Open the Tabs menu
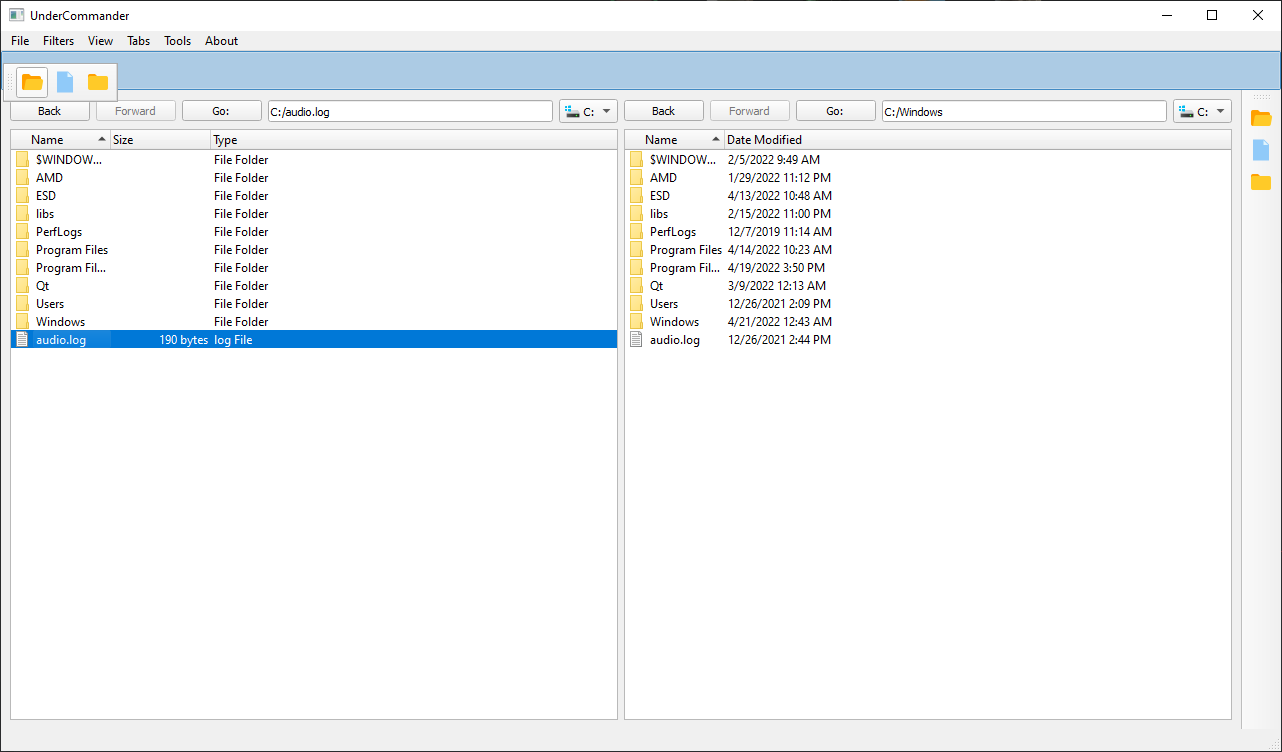The image size is (1282, 752). [x=138, y=41]
